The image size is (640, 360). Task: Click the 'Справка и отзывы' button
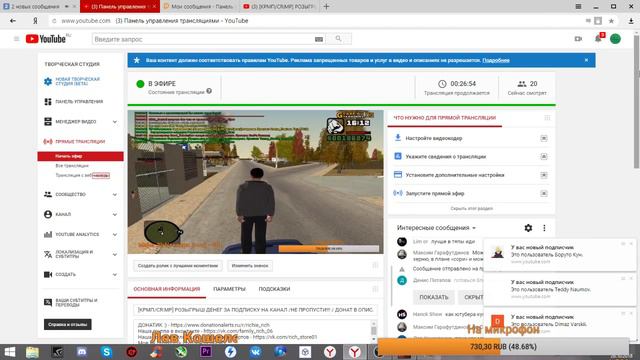(x=68, y=324)
